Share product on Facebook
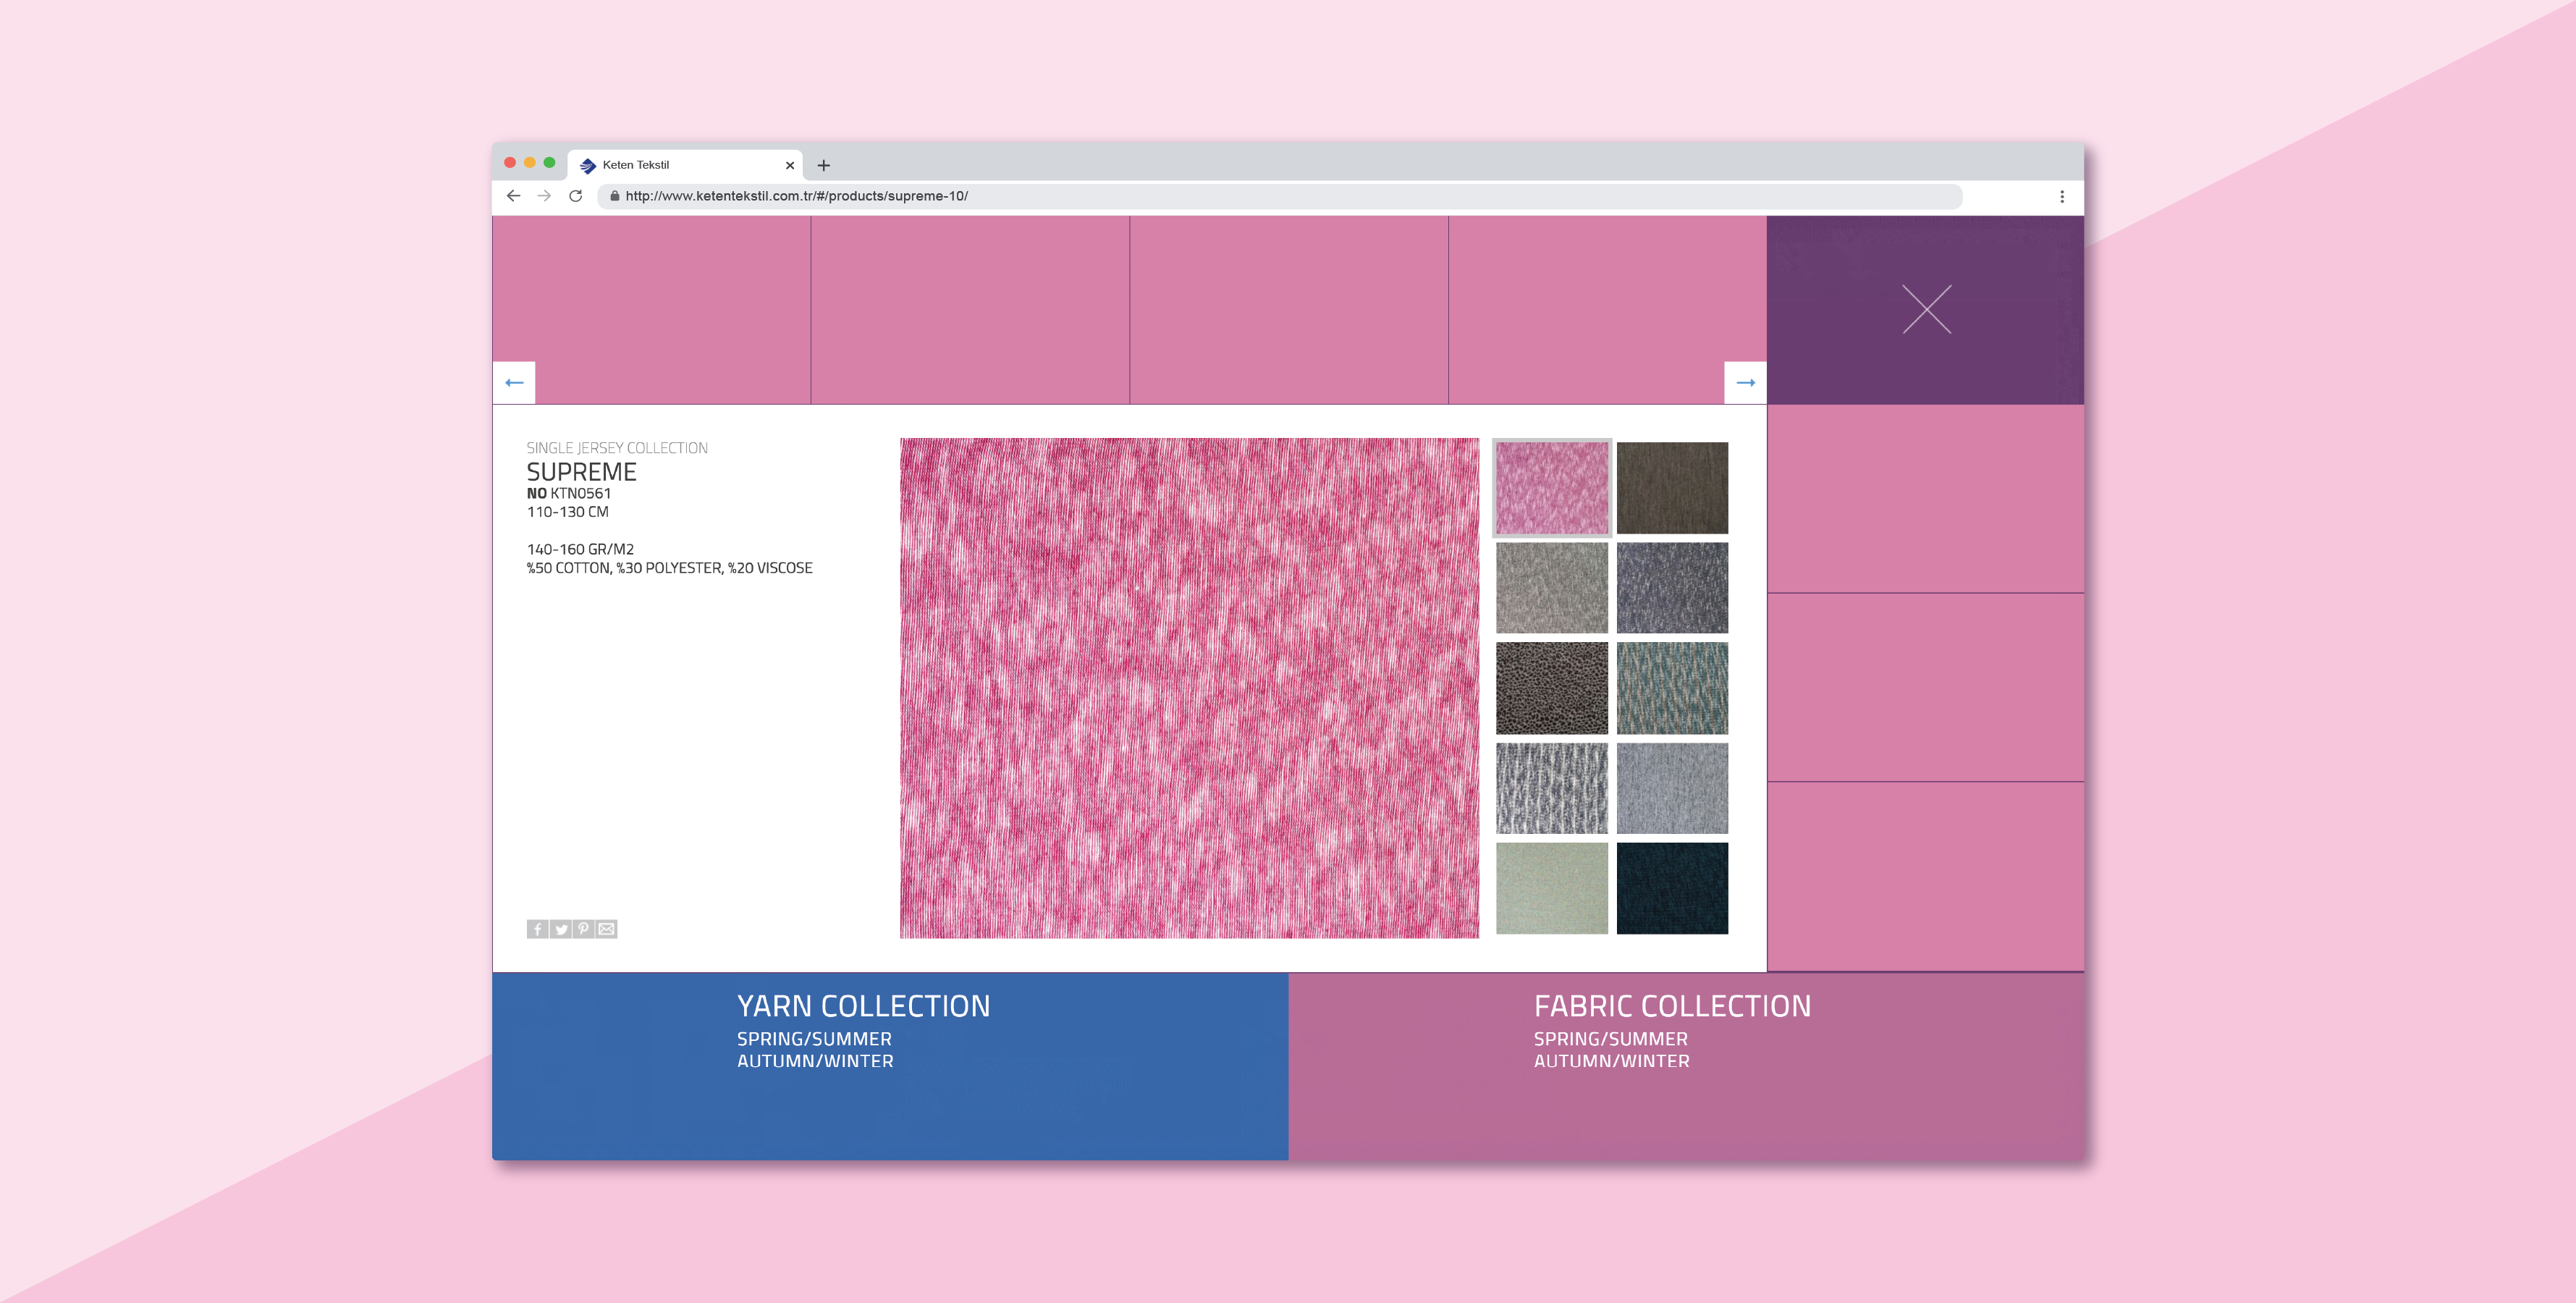Image resolution: width=2576 pixels, height=1303 pixels. pyautogui.click(x=537, y=930)
